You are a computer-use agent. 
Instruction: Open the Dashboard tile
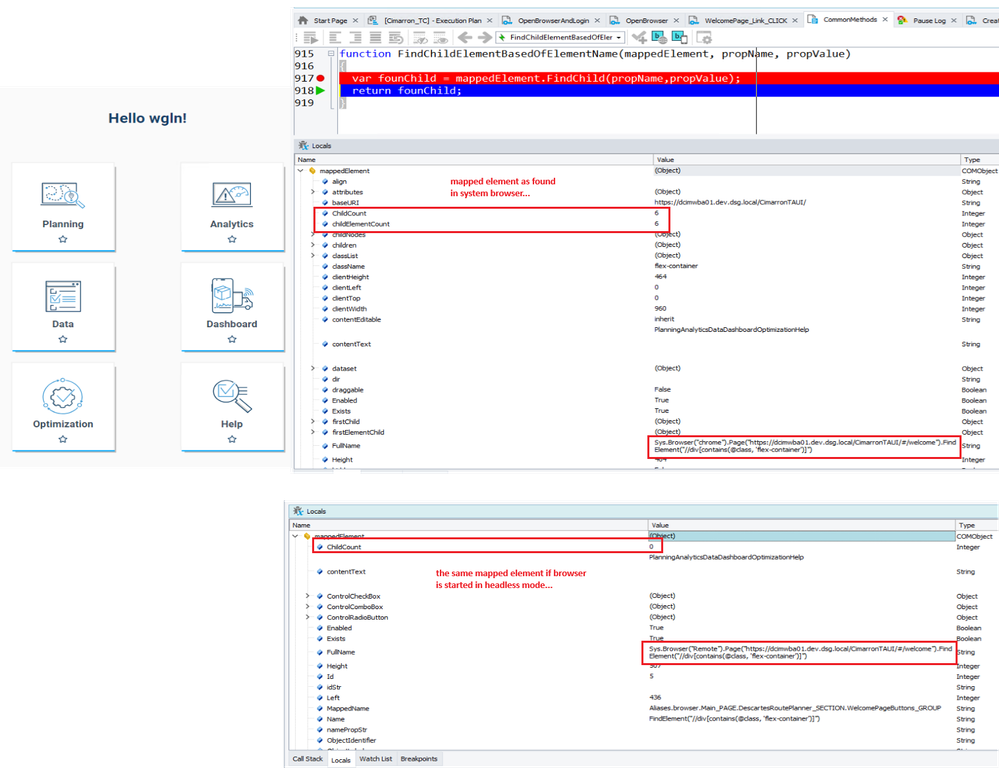[x=233, y=307]
